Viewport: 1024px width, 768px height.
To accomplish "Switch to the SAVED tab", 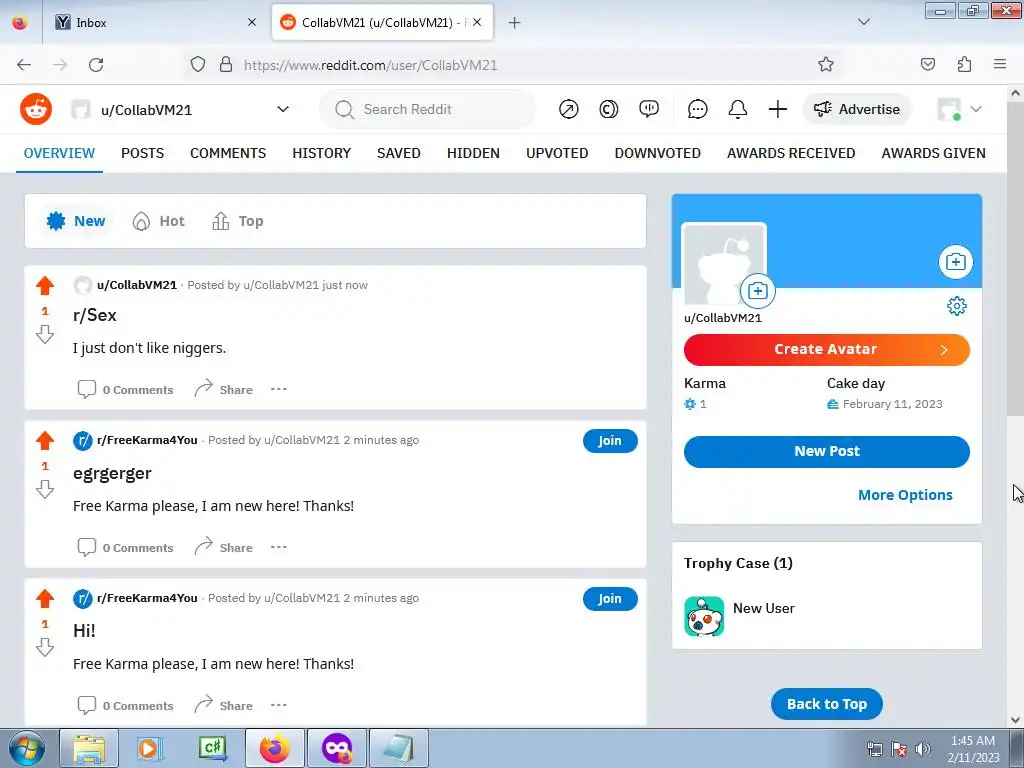I will (x=398, y=153).
